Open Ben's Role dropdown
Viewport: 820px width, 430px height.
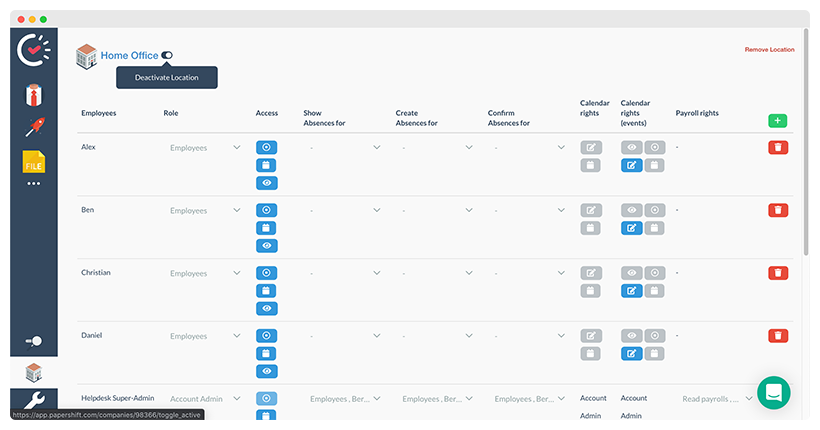[x=204, y=211]
